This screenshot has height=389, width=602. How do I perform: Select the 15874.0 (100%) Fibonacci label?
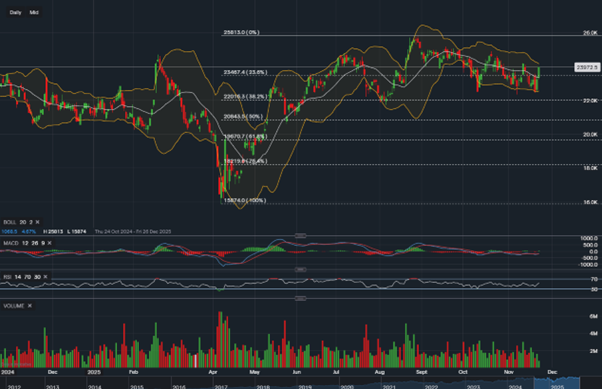tap(245, 200)
